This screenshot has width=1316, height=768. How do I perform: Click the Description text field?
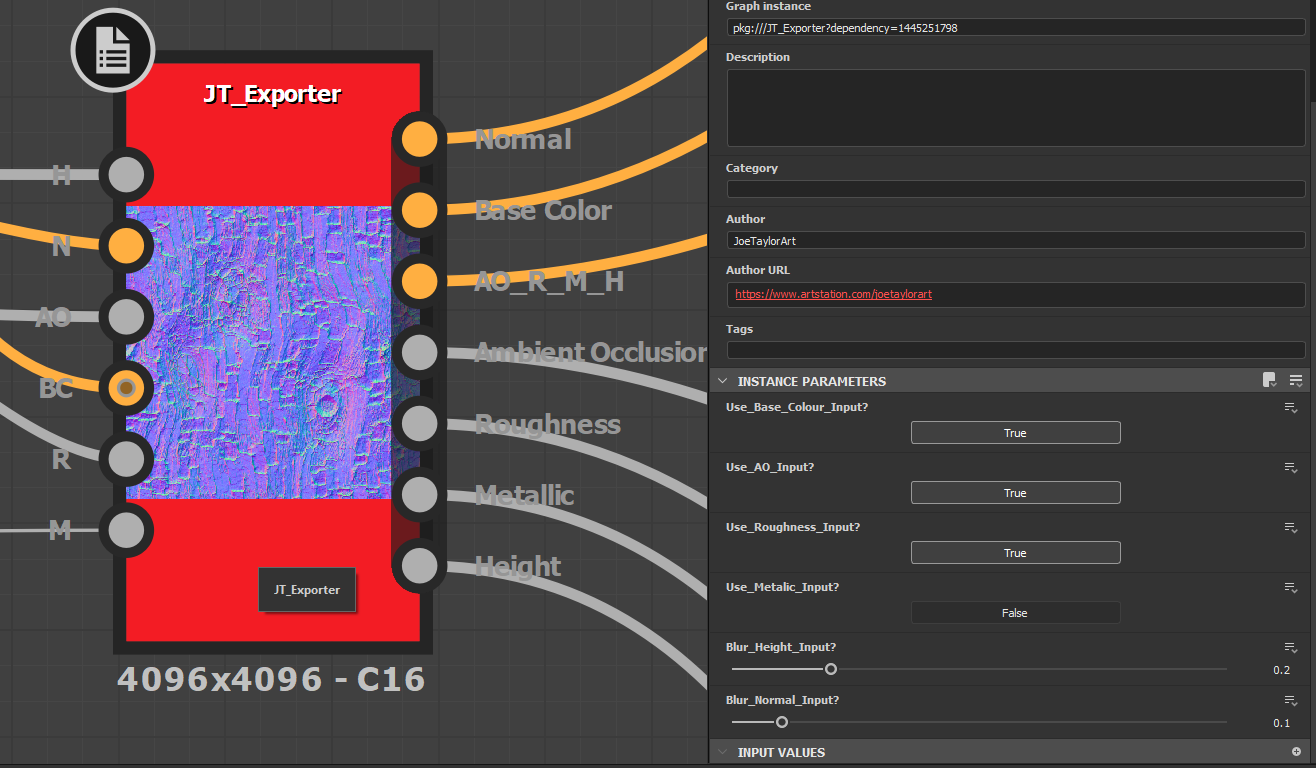tap(1015, 108)
